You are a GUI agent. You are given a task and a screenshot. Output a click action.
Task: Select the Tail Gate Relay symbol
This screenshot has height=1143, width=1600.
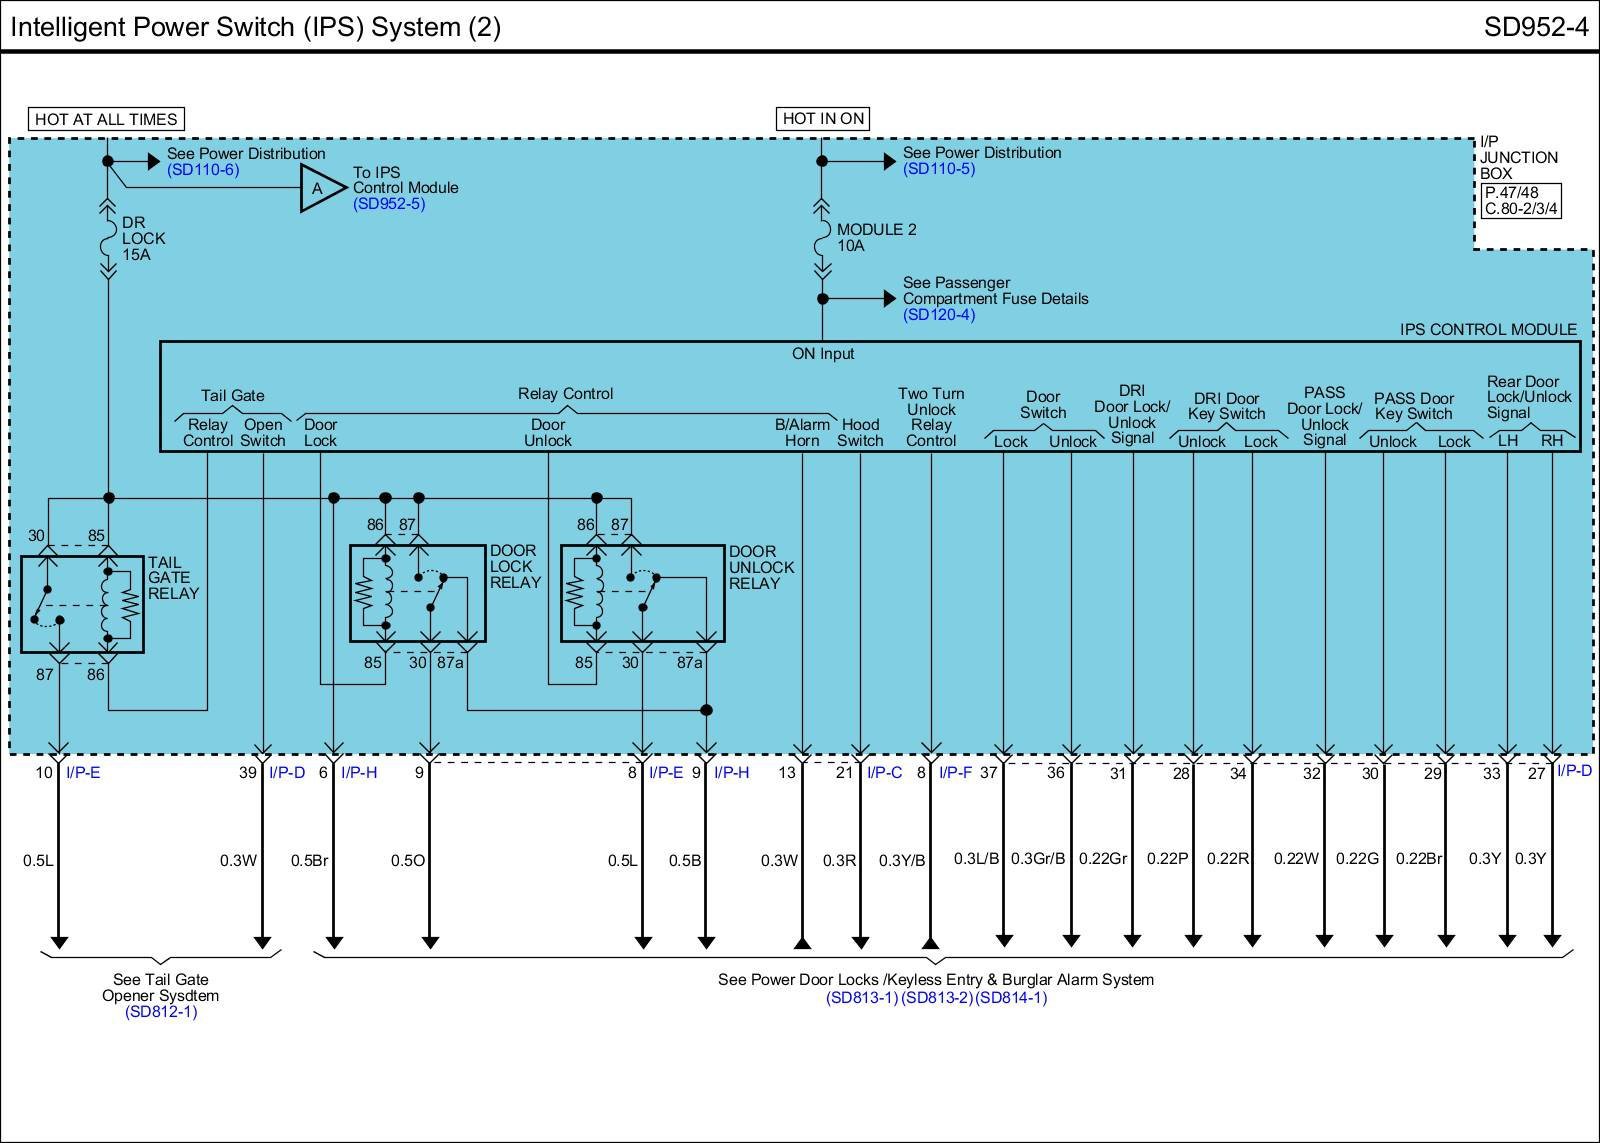[82, 604]
